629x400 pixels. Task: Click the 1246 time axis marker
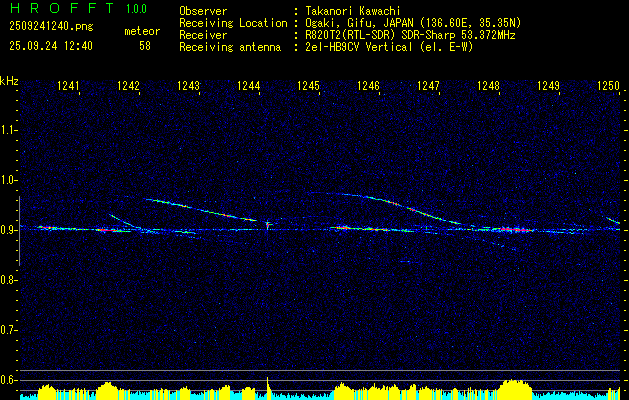click(368, 85)
